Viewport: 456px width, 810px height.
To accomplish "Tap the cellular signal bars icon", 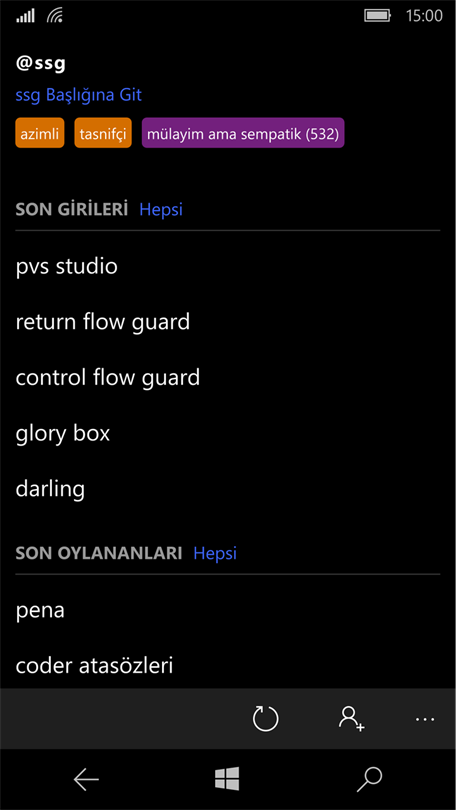I will (x=25, y=17).
